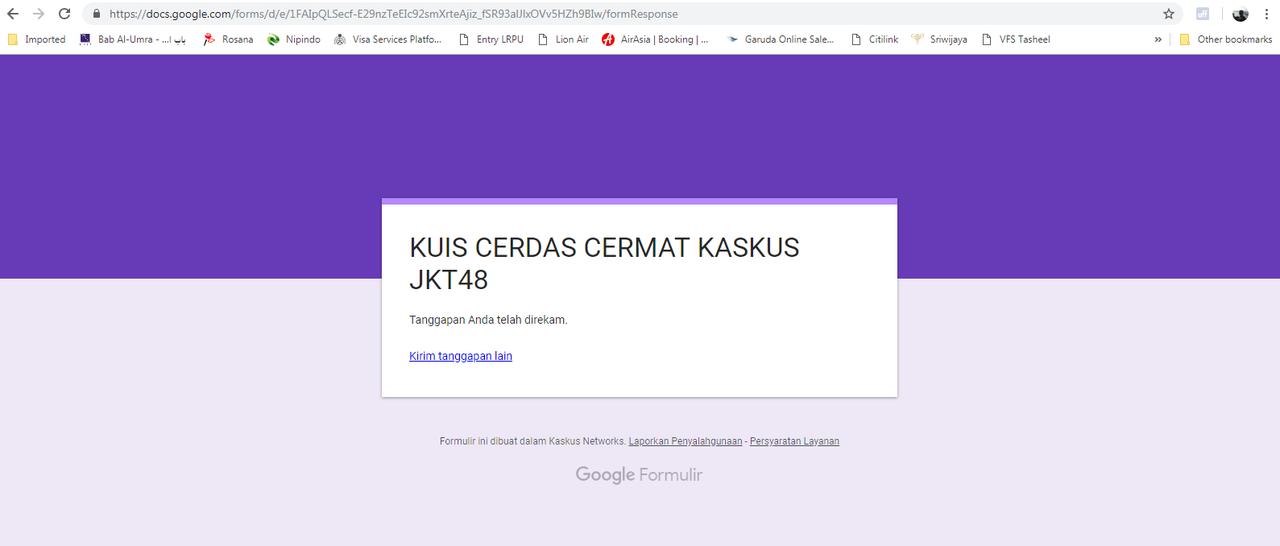Open the Other bookmarks folder
Image resolution: width=1280 pixels, height=546 pixels.
click(x=1225, y=40)
